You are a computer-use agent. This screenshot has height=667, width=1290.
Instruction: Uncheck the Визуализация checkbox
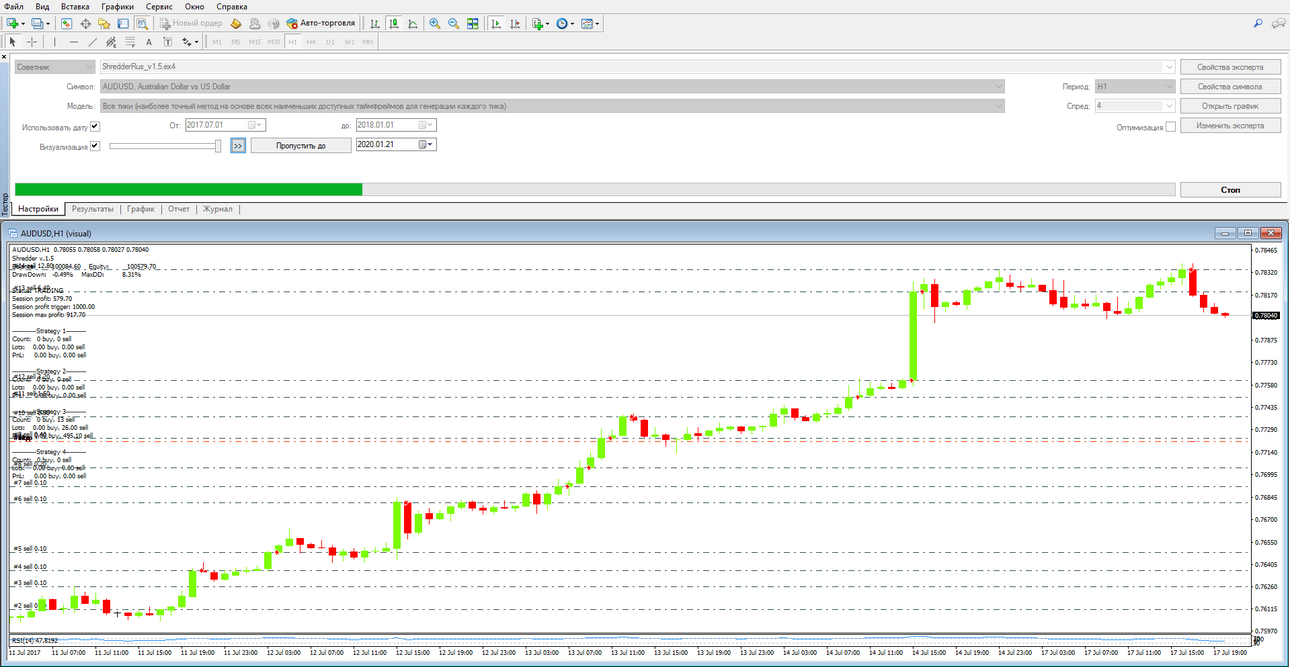coord(95,146)
